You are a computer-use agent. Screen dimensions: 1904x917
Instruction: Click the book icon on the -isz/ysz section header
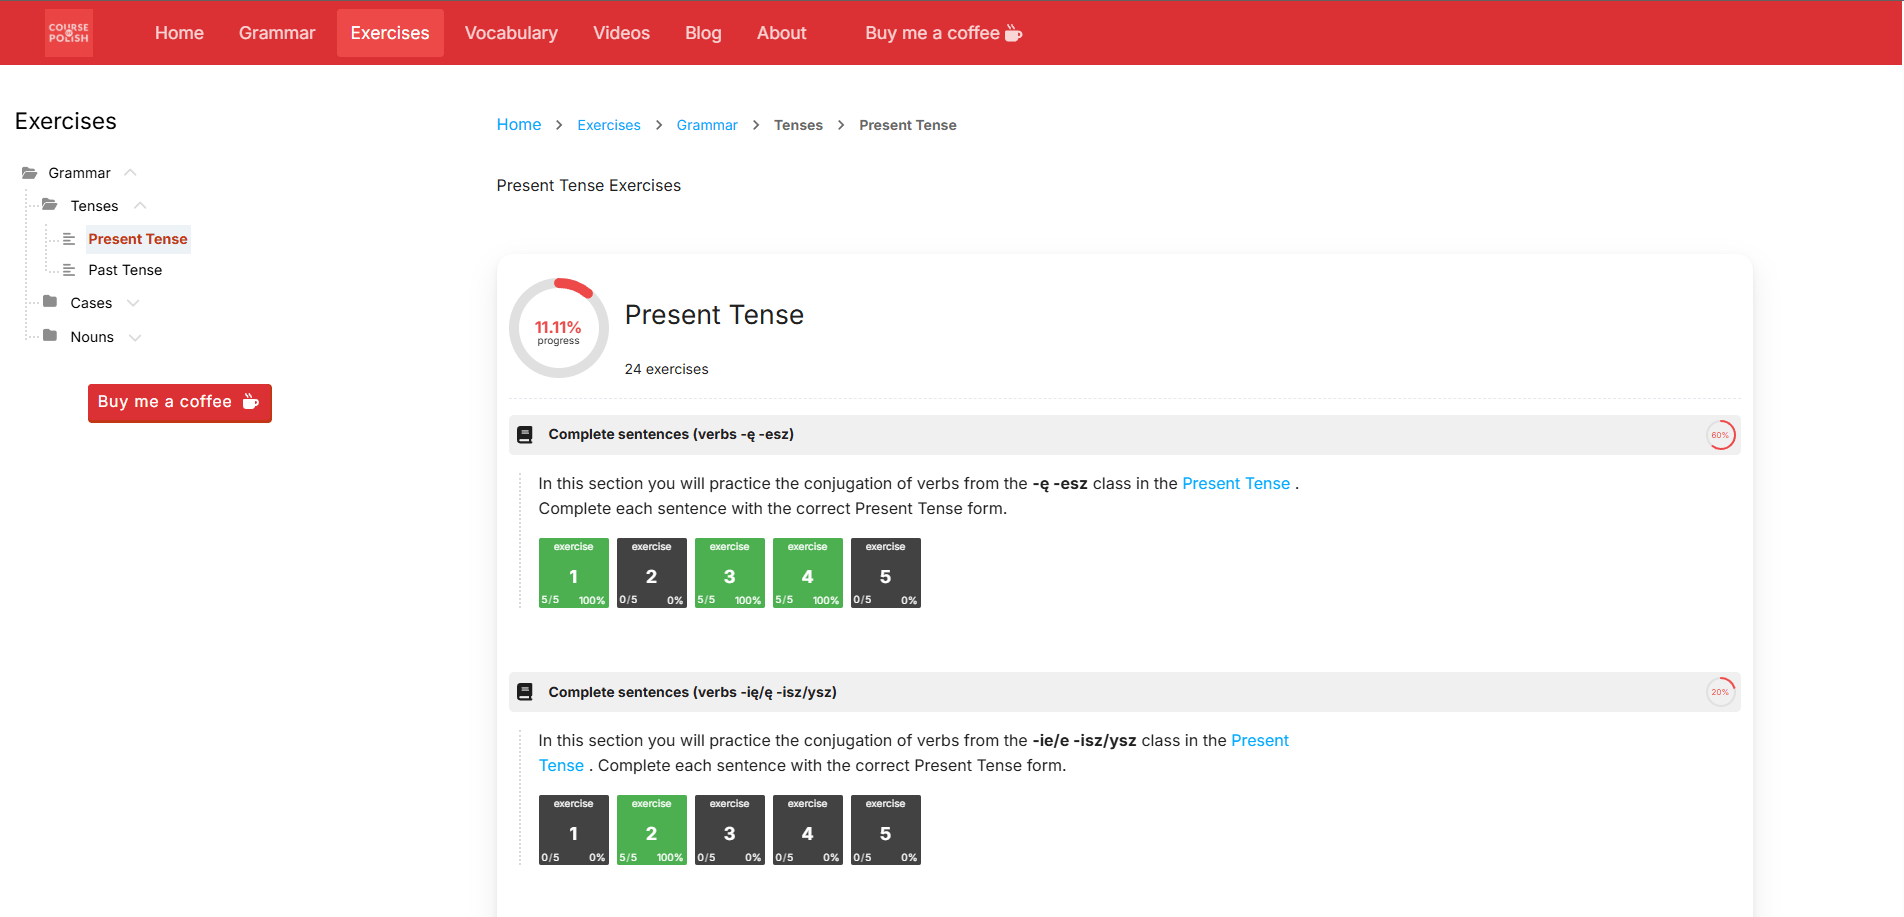point(524,691)
